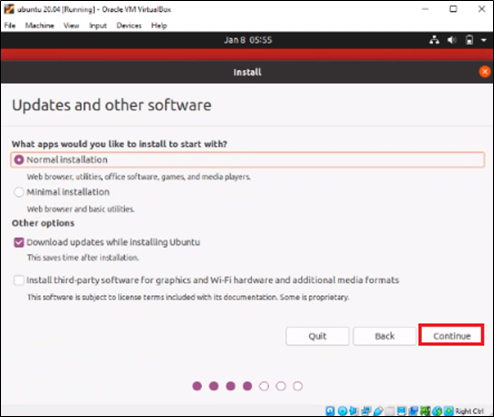
Task: Click the wired network icon in top bar
Action: [x=434, y=40]
